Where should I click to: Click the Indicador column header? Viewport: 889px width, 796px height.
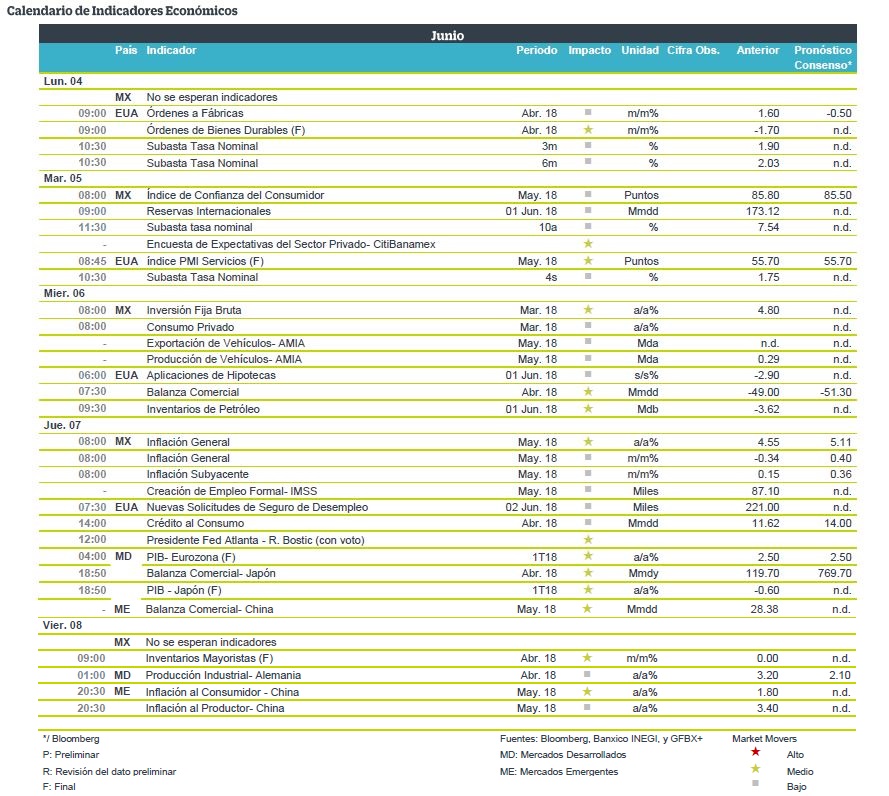pyautogui.click(x=171, y=50)
